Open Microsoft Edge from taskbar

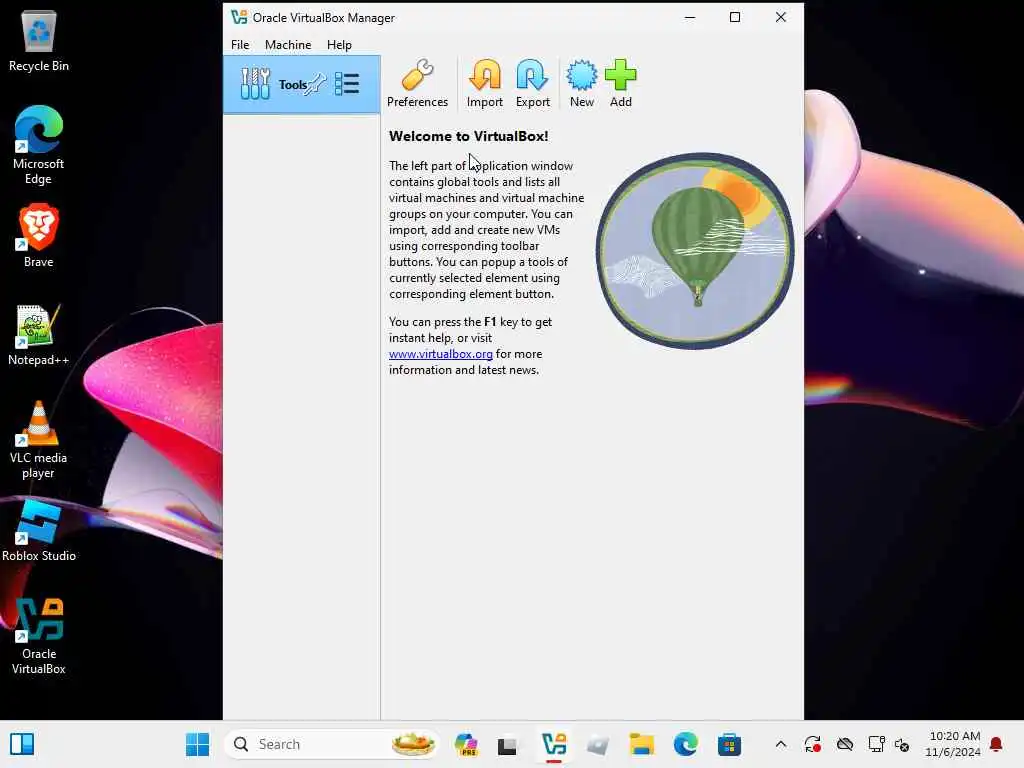(x=685, y=744)
